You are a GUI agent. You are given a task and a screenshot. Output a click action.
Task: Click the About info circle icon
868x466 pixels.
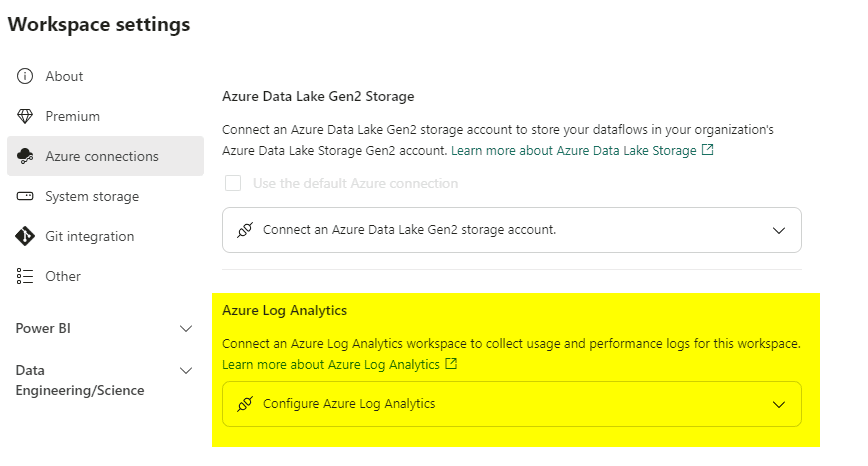coord(25,76)
